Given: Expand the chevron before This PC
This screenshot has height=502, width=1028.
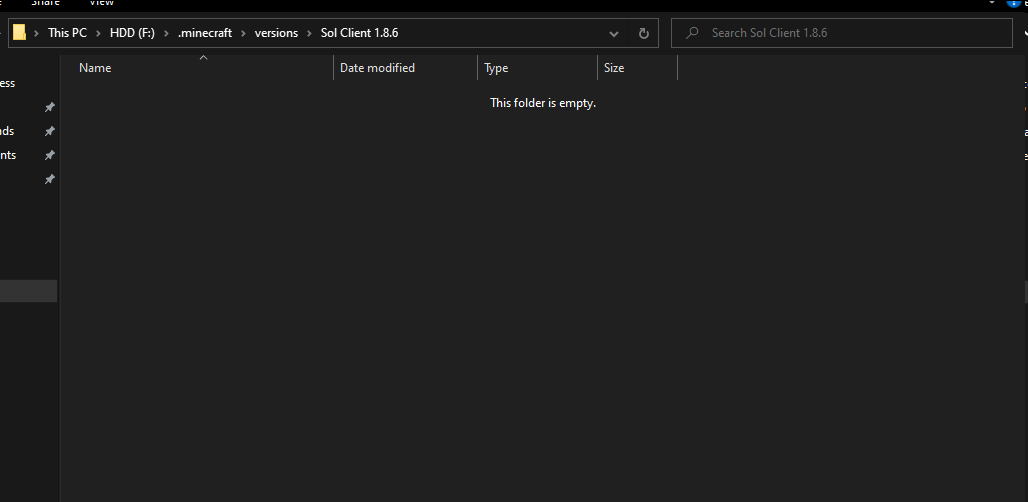Looking at the screenshot, I should 37,33.
